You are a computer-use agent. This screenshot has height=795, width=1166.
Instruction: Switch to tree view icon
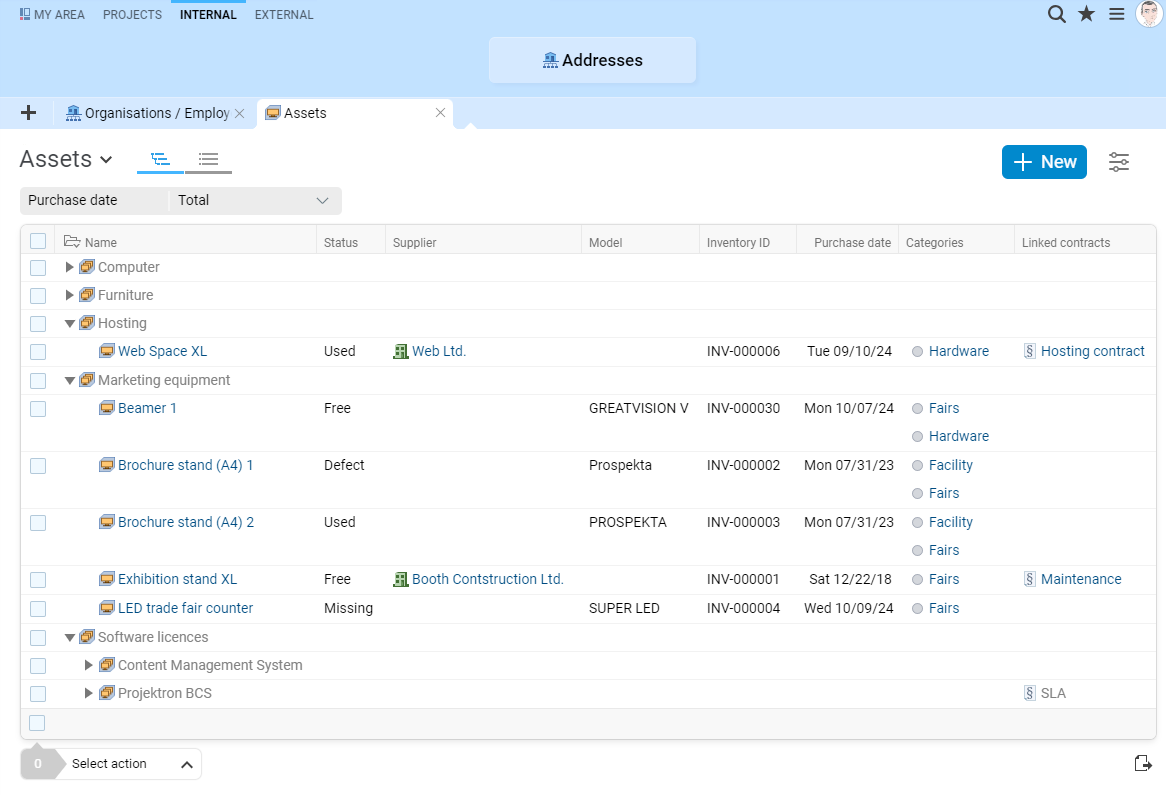pos(160,159)
